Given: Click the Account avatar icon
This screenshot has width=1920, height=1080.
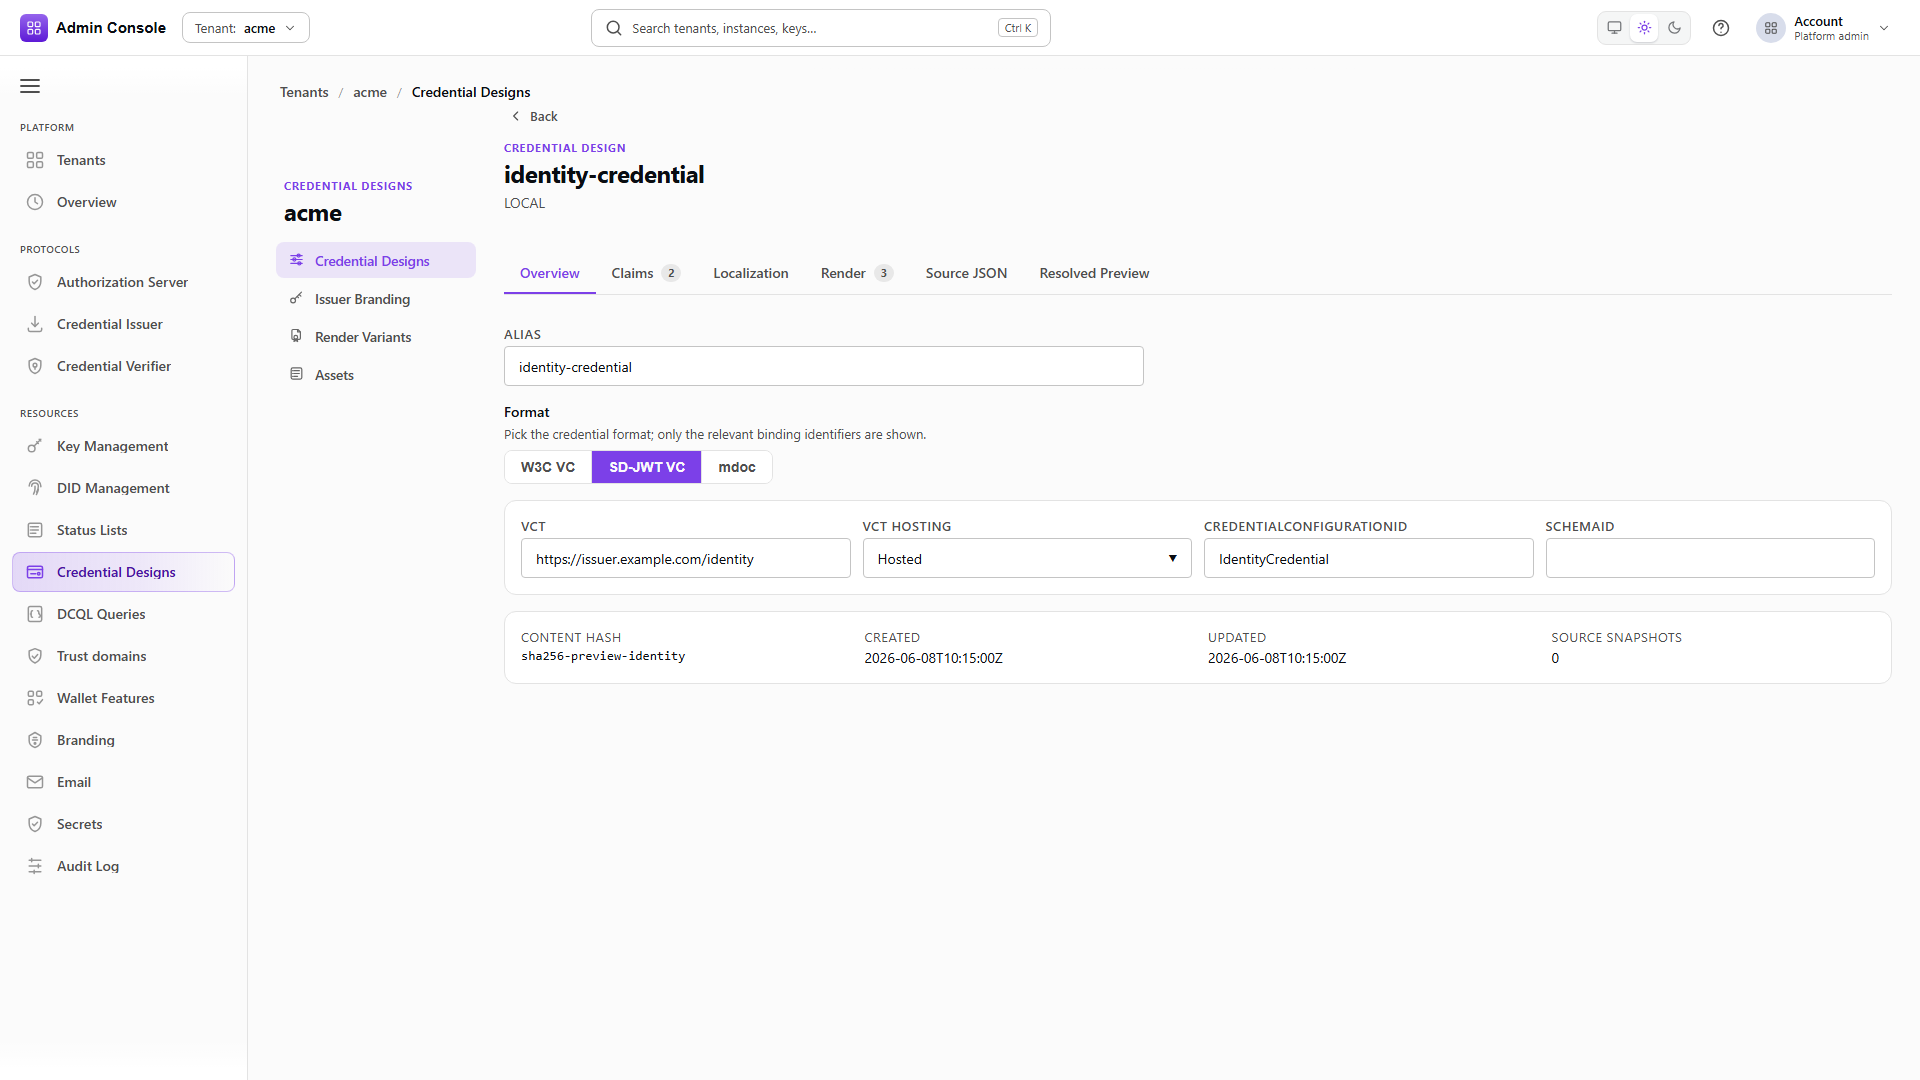Looking at the screenshot, I should point(1771,28).
